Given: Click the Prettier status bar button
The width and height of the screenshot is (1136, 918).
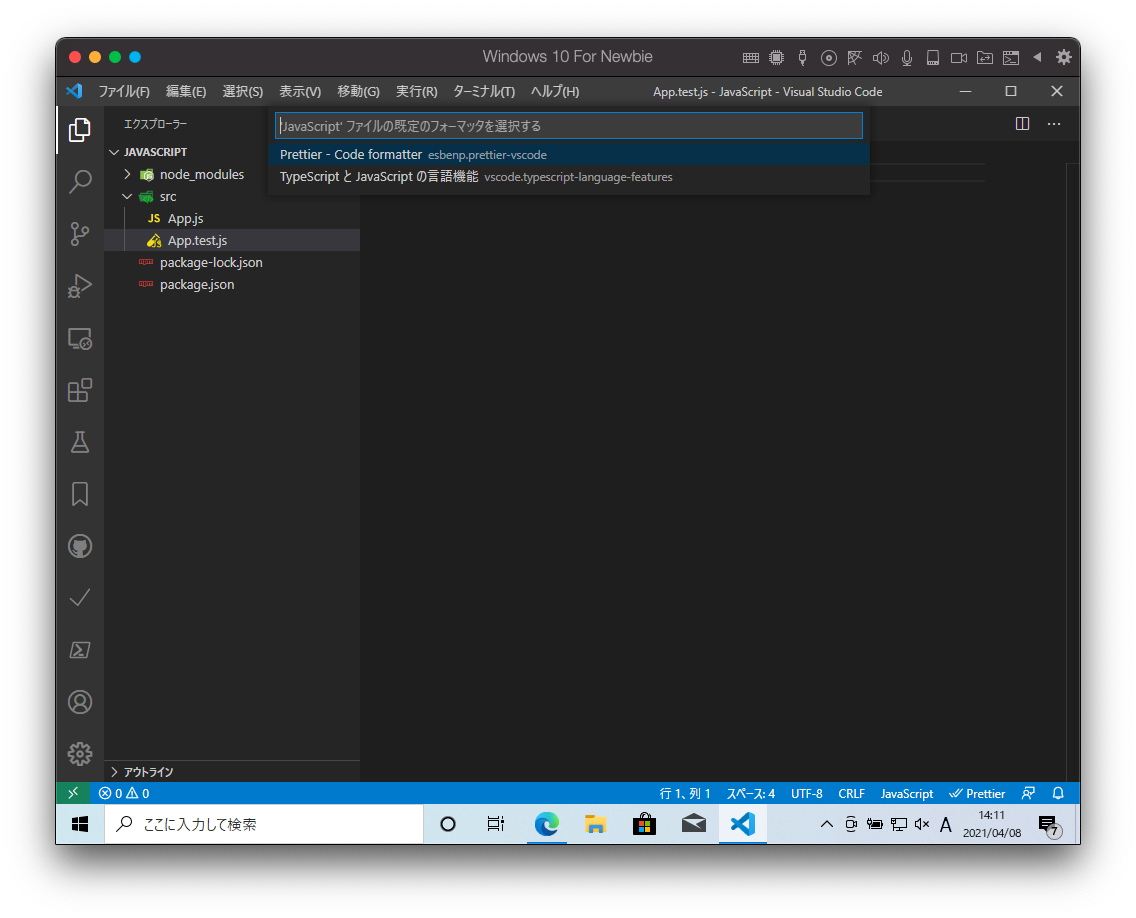Looking at the screenshot, I should coord(977,793).
